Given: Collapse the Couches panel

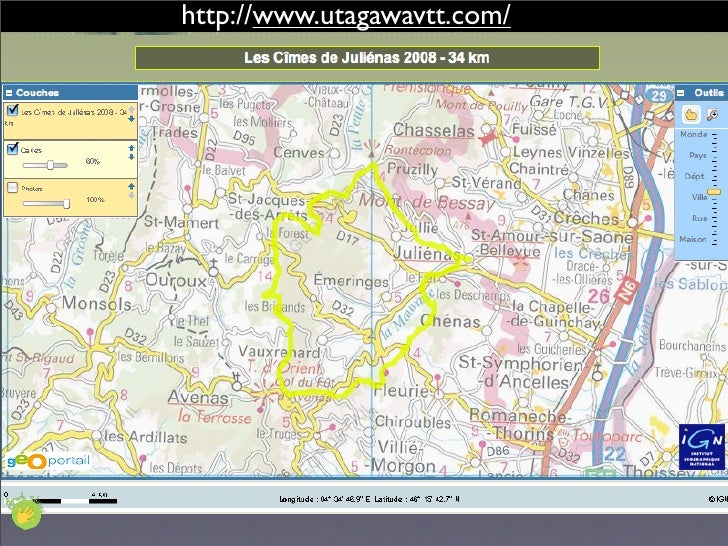Looking at the screenshot, I should tap(8, 93).
